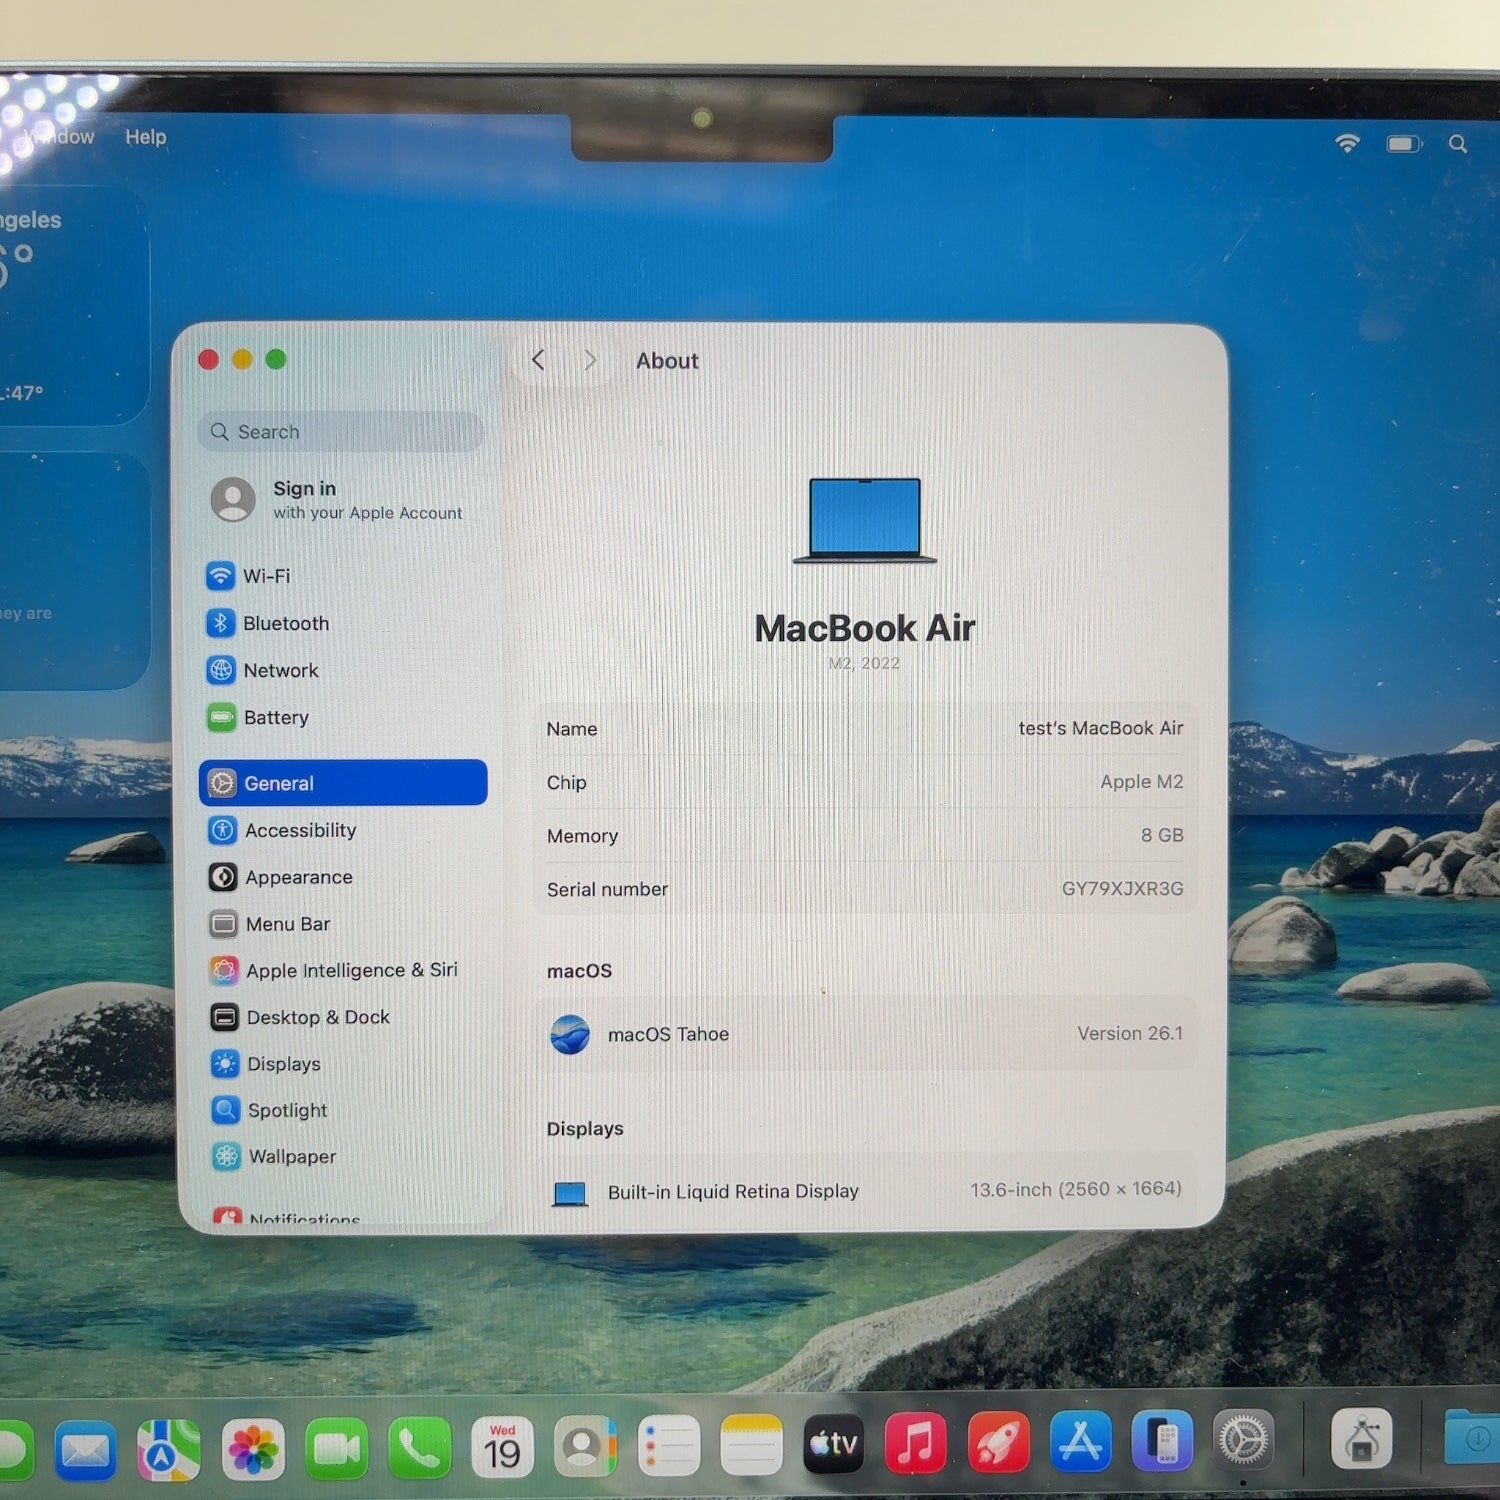Click the test's MacBook Air name field

pyautogui.click(x=1099, y=728)
